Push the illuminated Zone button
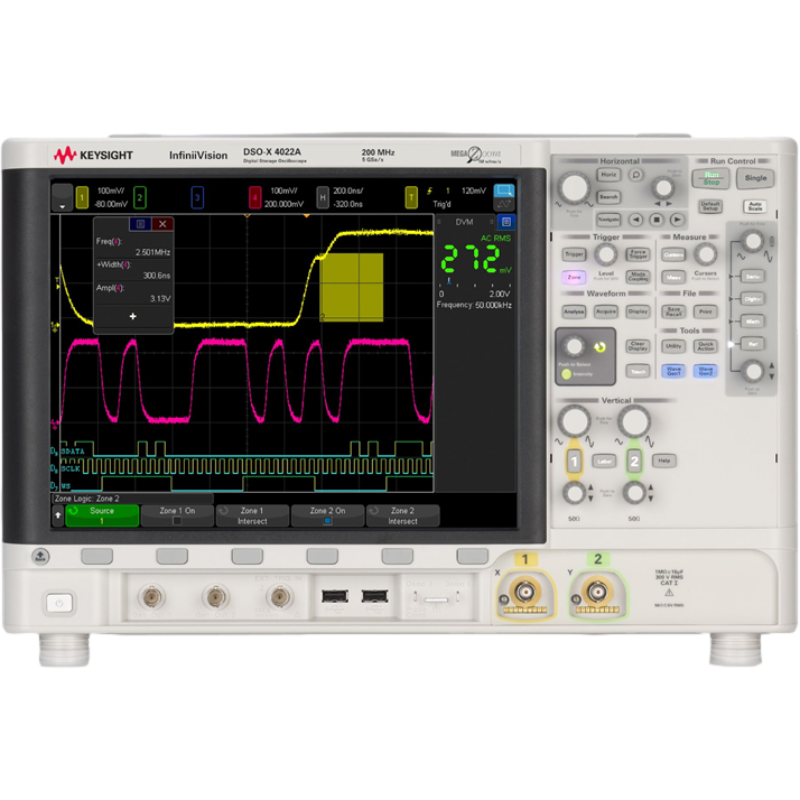800x800 pixels. (x=574, y=277)
